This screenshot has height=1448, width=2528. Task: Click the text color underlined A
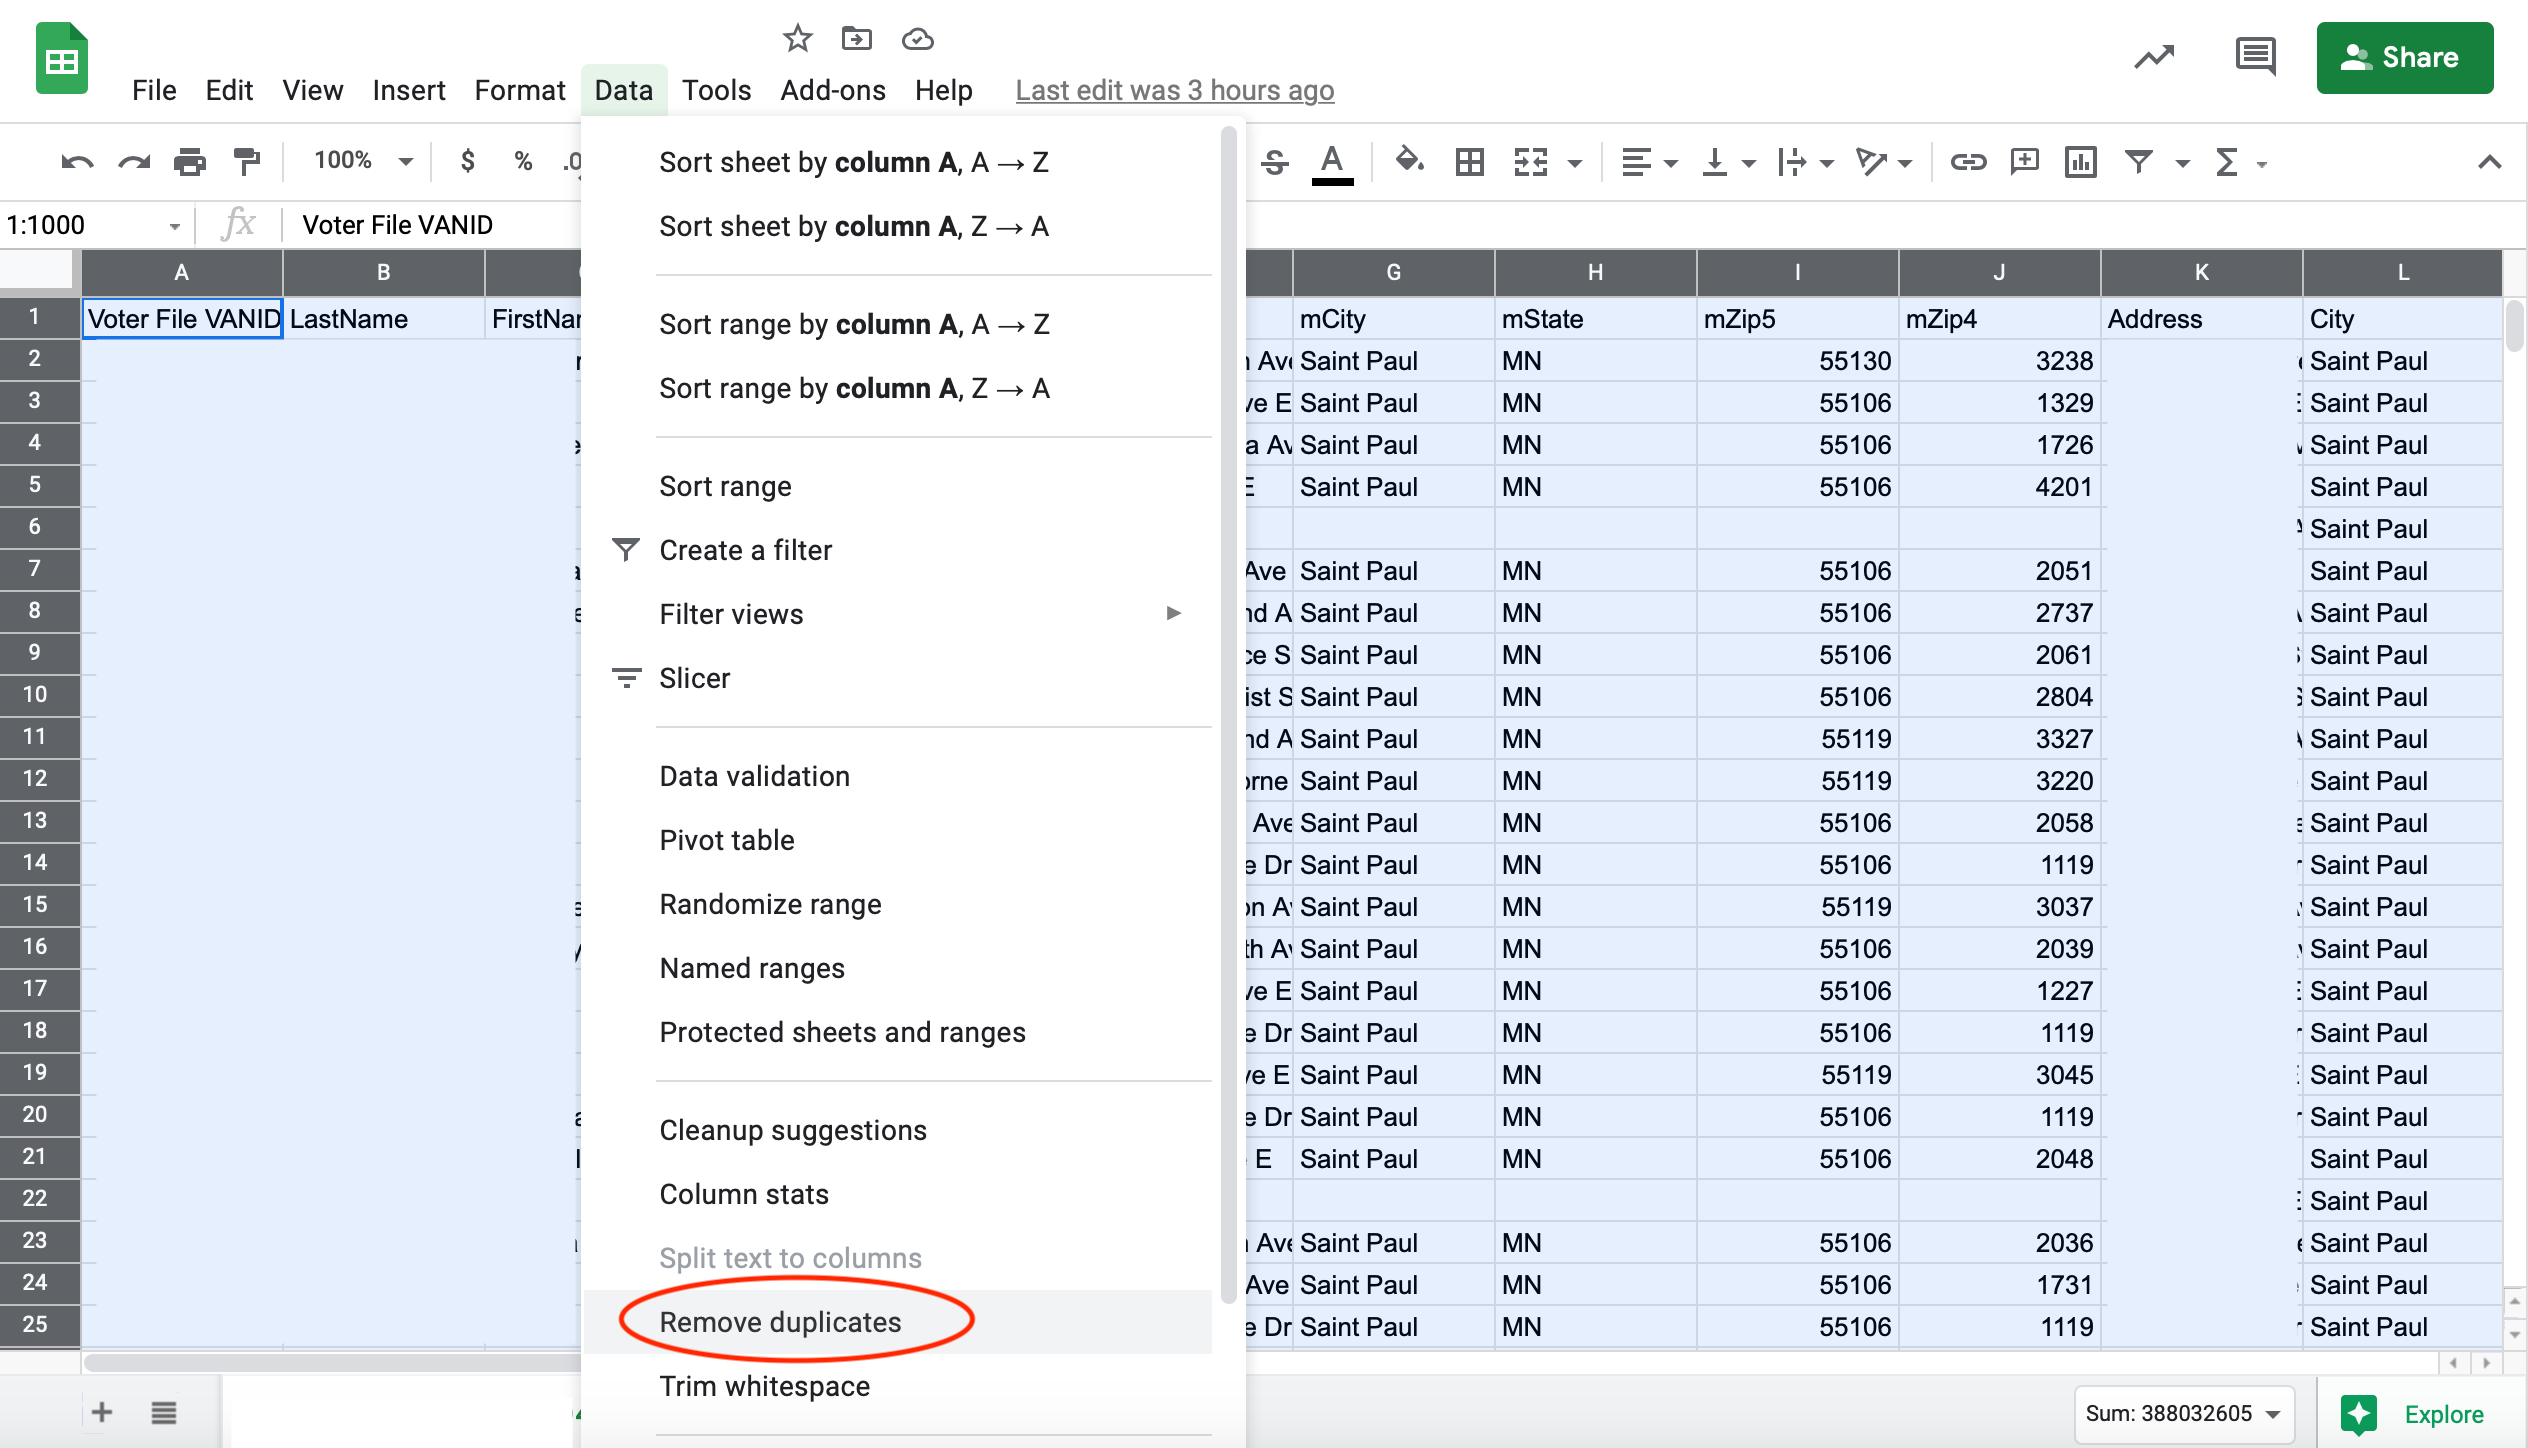[1331, 162]
